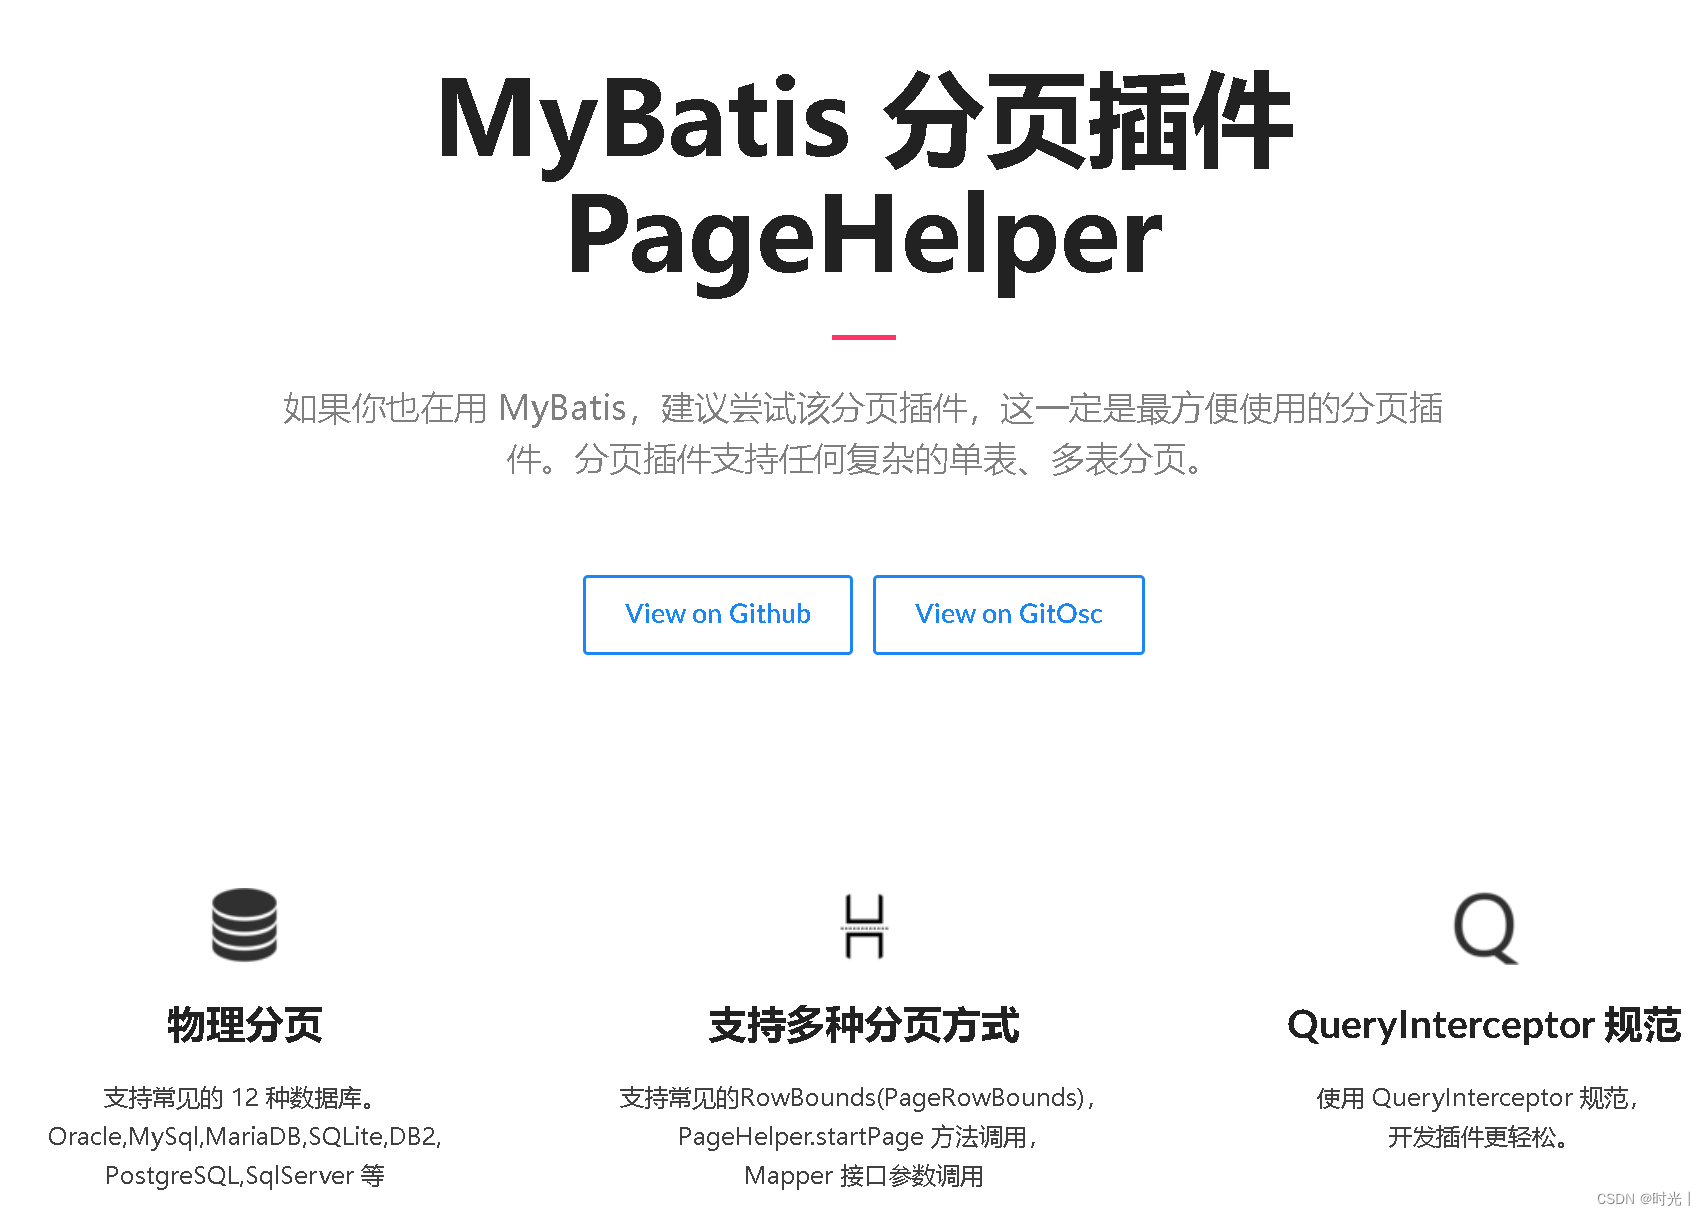Viewport: 1705px width, 1215px height.
Task: Click the intro paragraph about 分页插件
Action: tap(864, 435)
